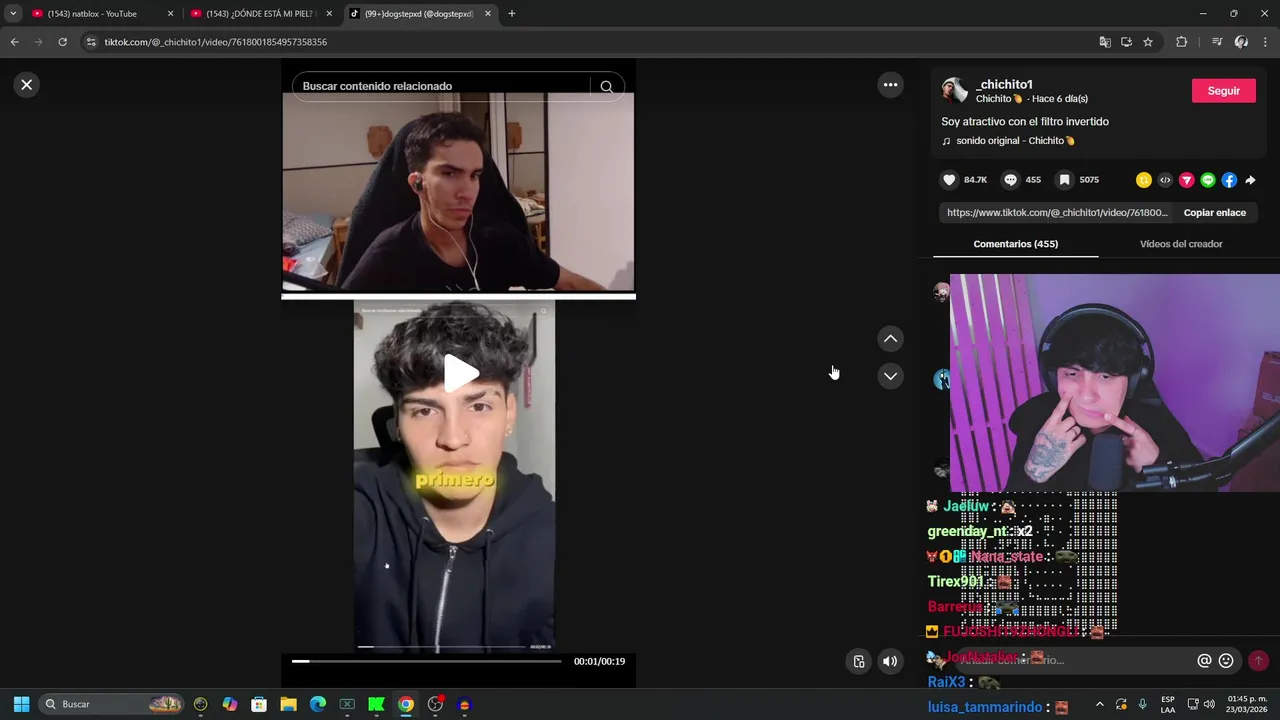Image resolution: width=1280 pixels, height=720 pixels.
Task: Click the tiktok.com address bar URL
Action: tap(216, 42)
